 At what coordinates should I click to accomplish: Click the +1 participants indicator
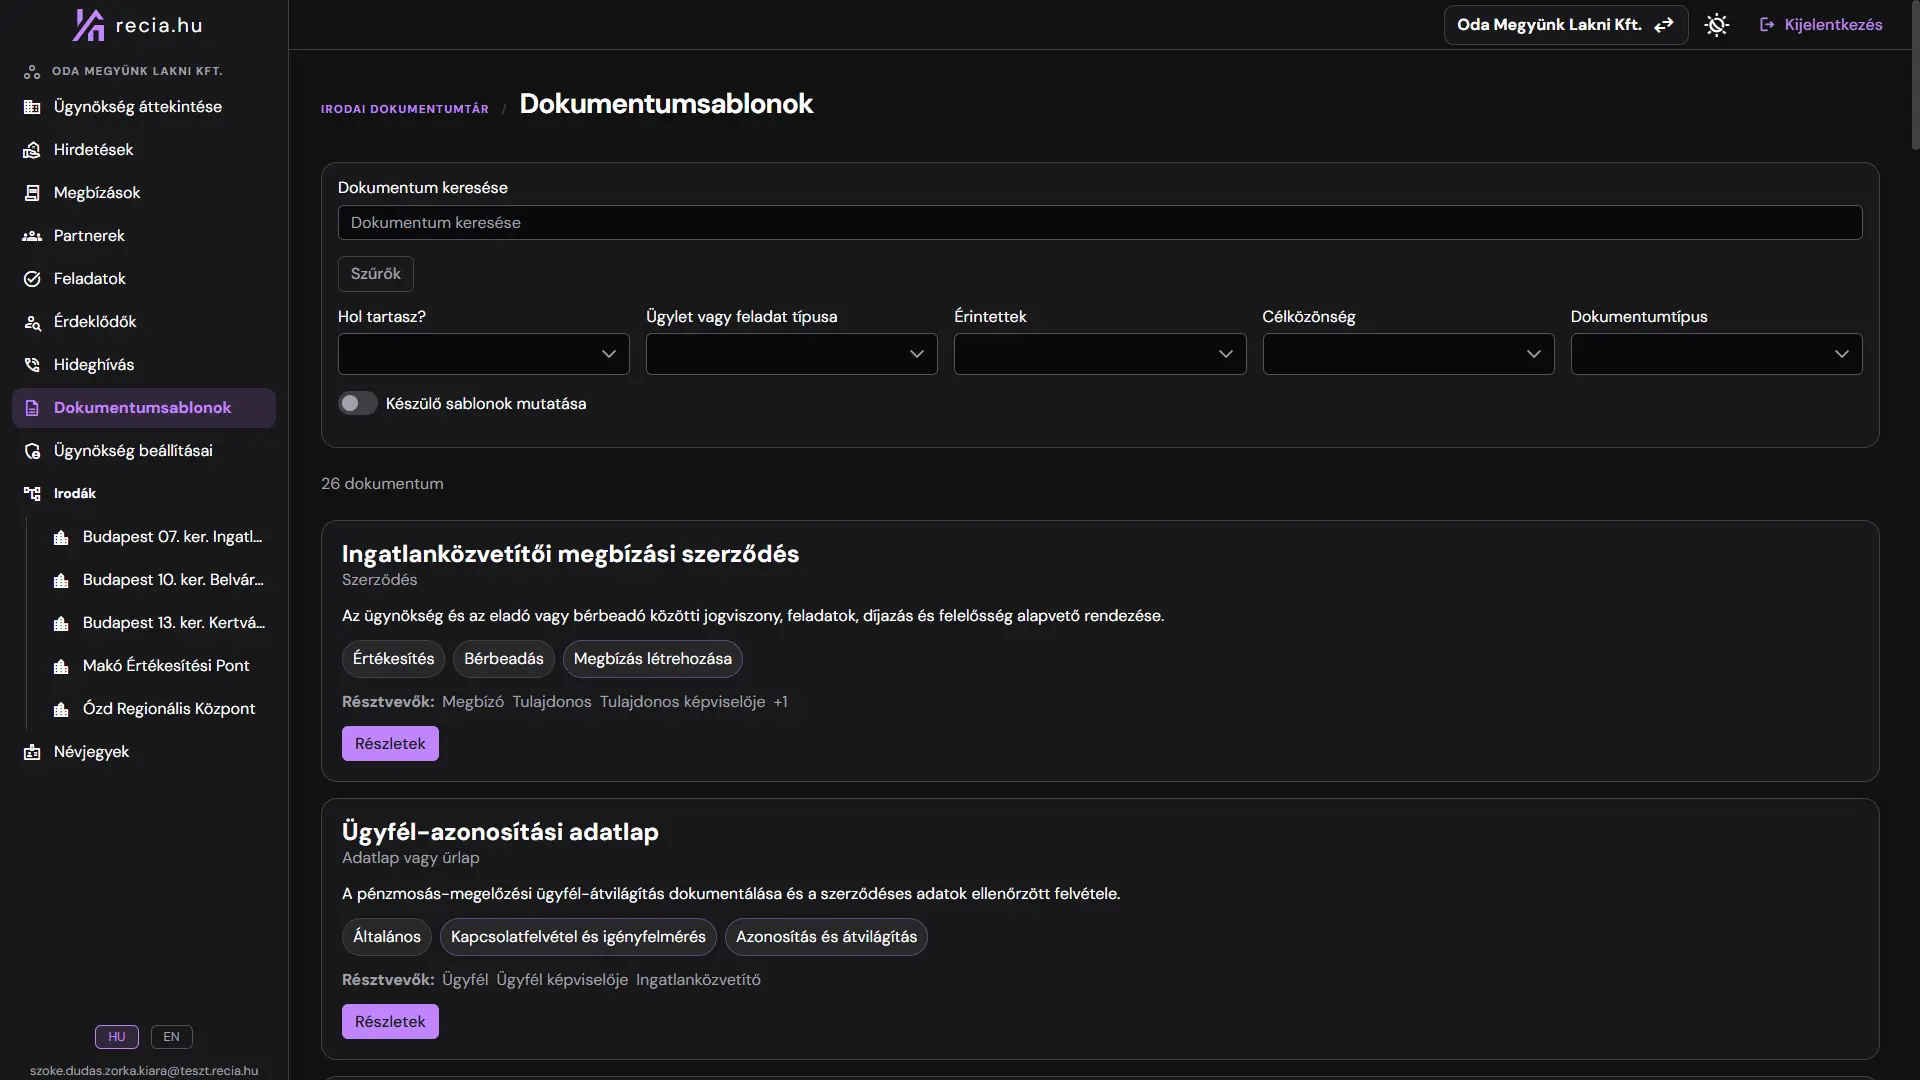tap(781, 702)
